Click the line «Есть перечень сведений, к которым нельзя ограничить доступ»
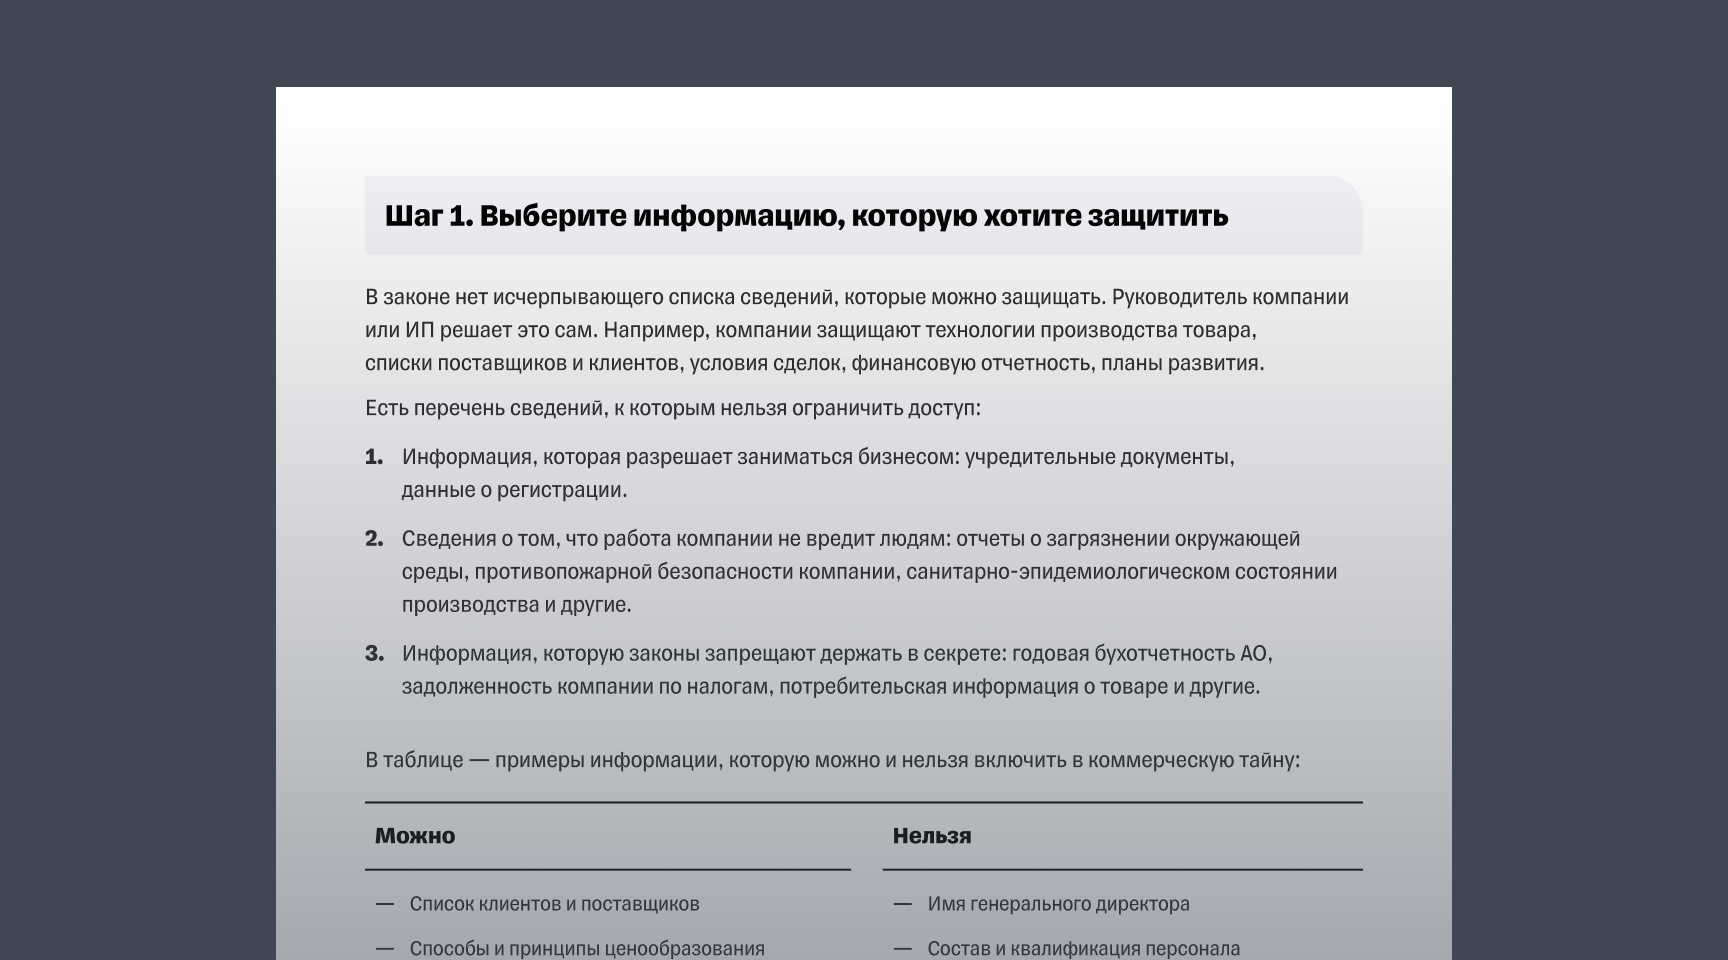This screenshot has height=960, width=1728. click(x=675, y=407)
